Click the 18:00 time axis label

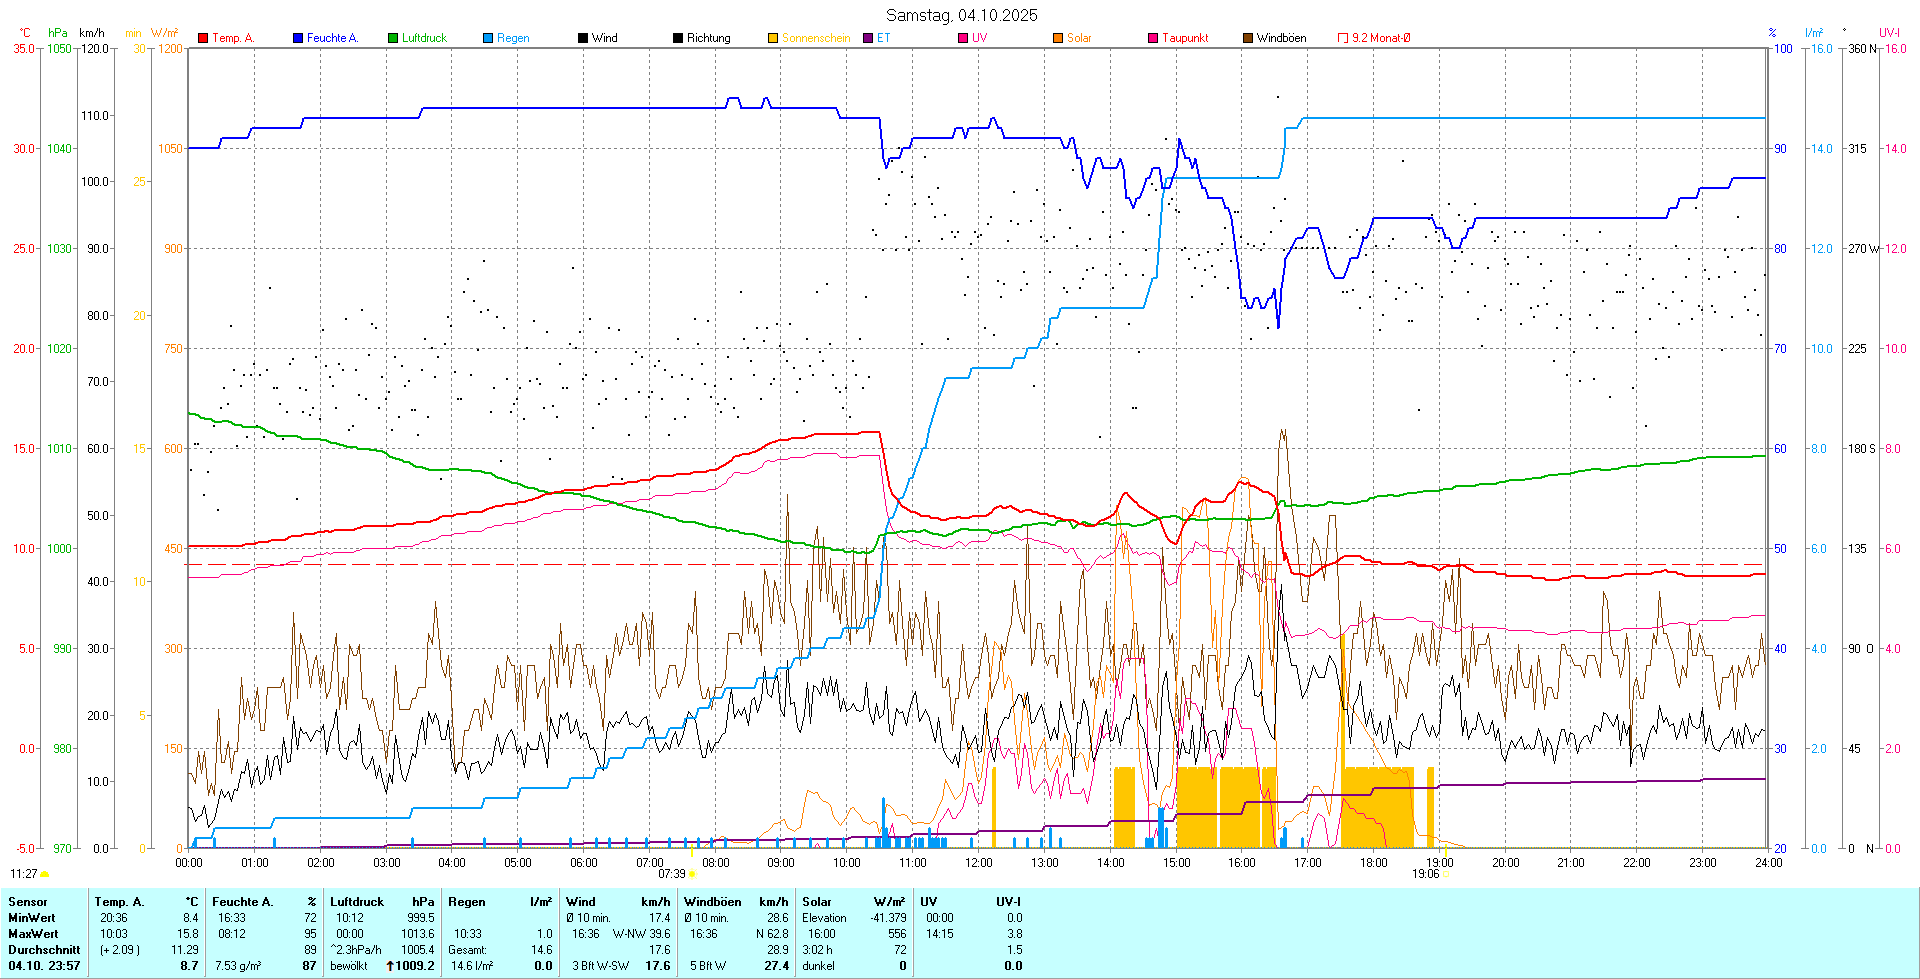coord(1373,862)
